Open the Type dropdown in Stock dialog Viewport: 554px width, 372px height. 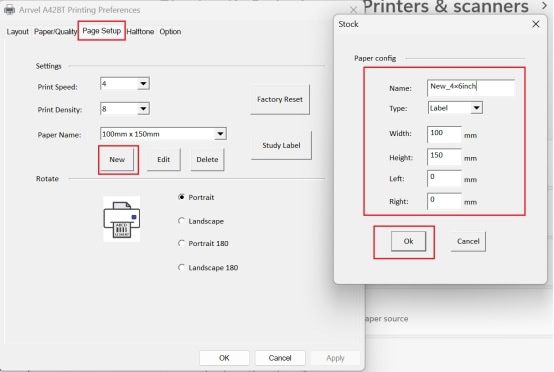click(477, 108)
